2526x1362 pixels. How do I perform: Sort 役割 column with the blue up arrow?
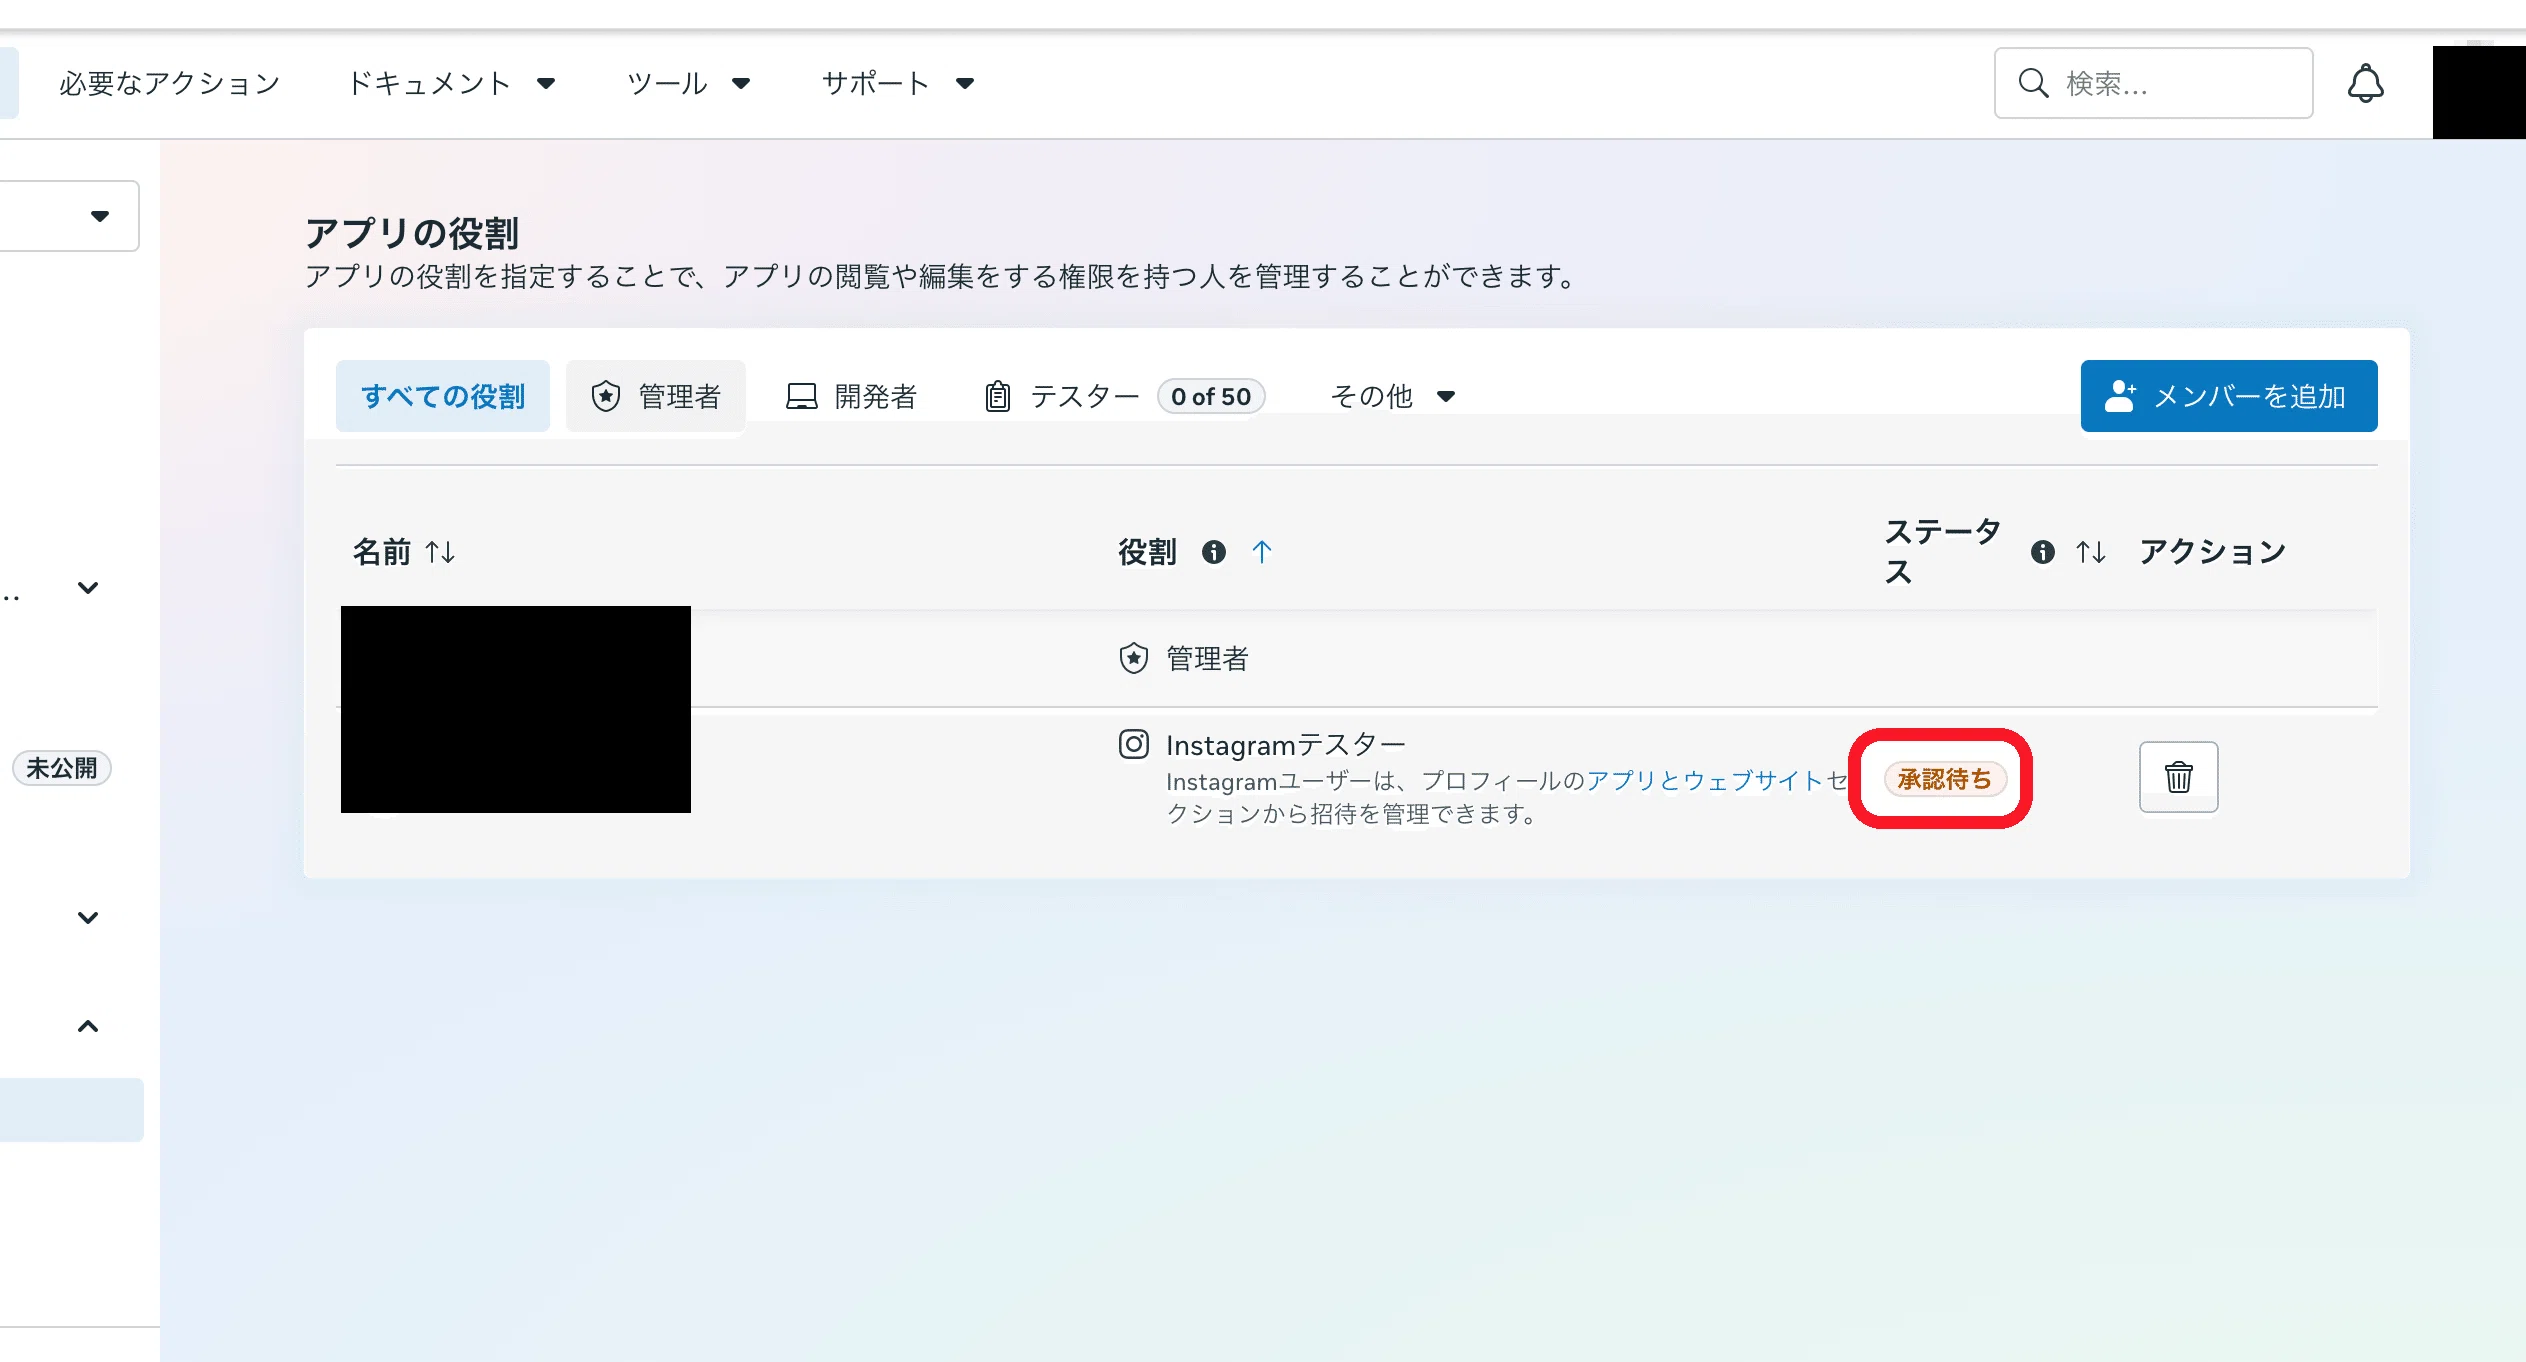(x=1261, y=552)
